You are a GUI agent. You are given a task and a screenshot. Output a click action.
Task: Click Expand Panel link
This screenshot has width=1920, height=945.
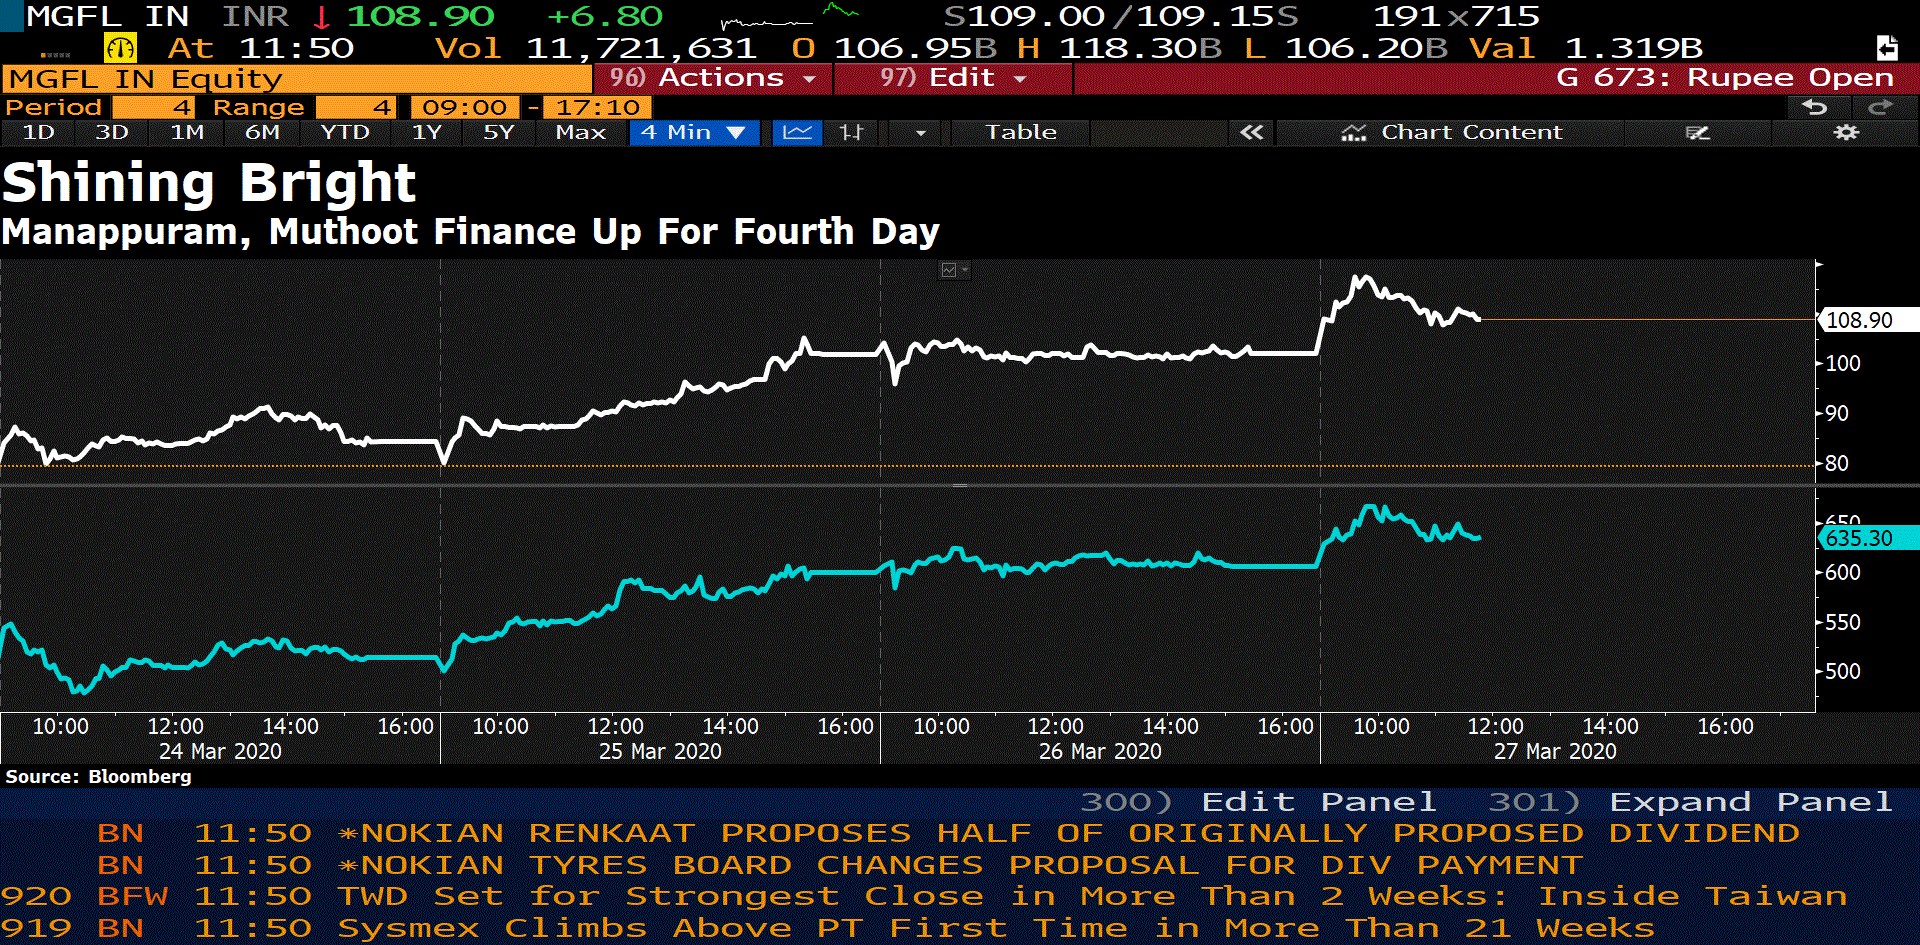tap(1748, 802)
